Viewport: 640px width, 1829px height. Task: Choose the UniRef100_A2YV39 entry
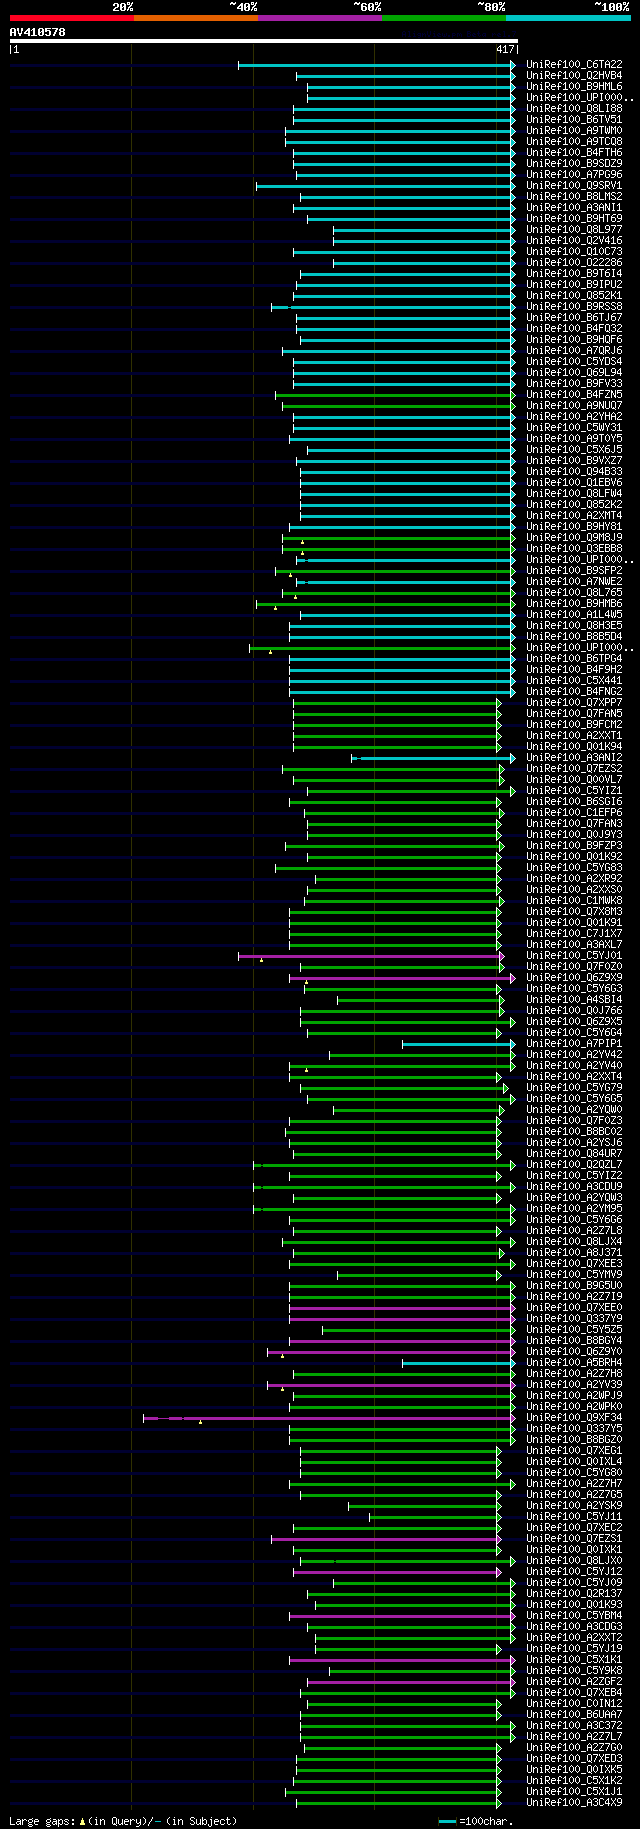[x=574, y=1385]
